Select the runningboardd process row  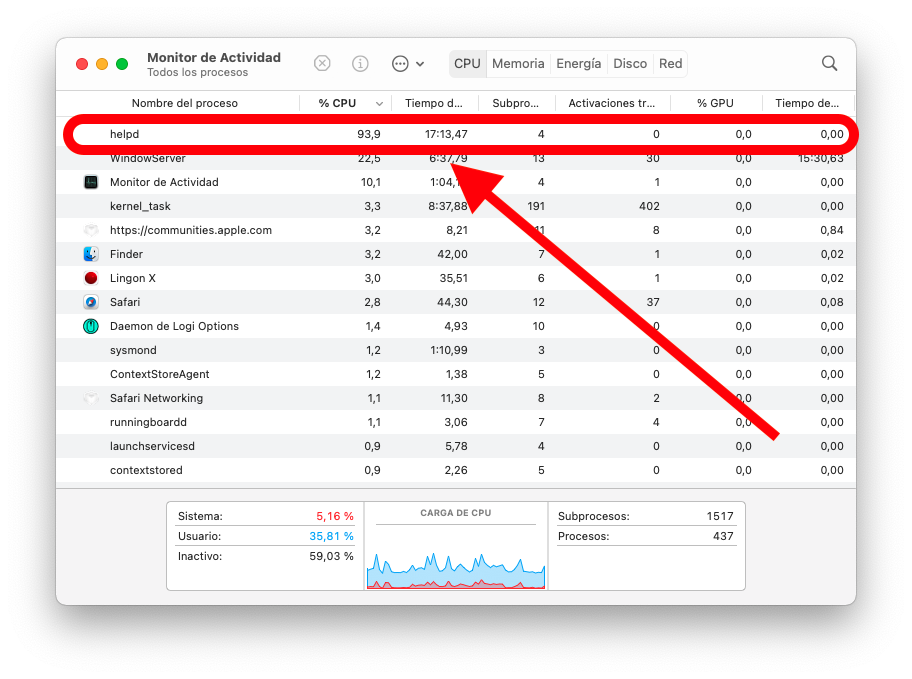coord(456,422)
